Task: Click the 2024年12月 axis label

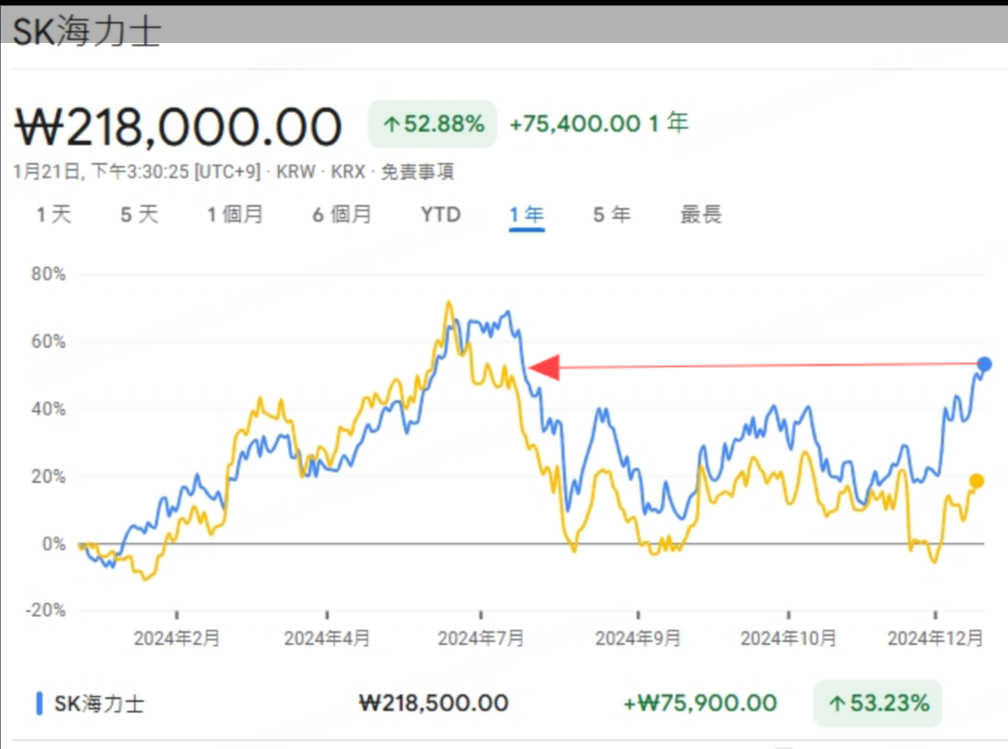Action: 935,638
